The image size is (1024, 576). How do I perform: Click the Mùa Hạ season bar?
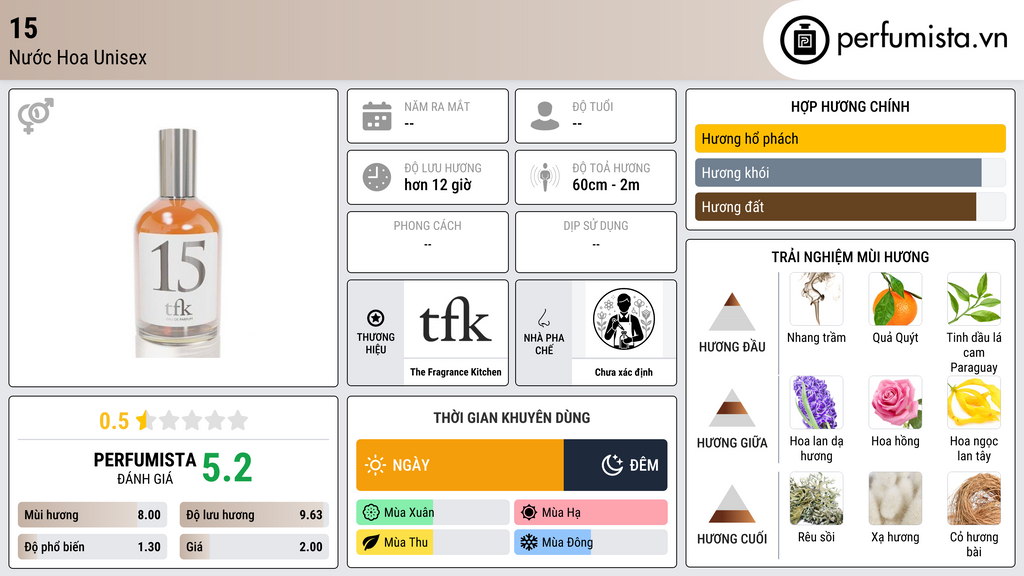[591, 513]
